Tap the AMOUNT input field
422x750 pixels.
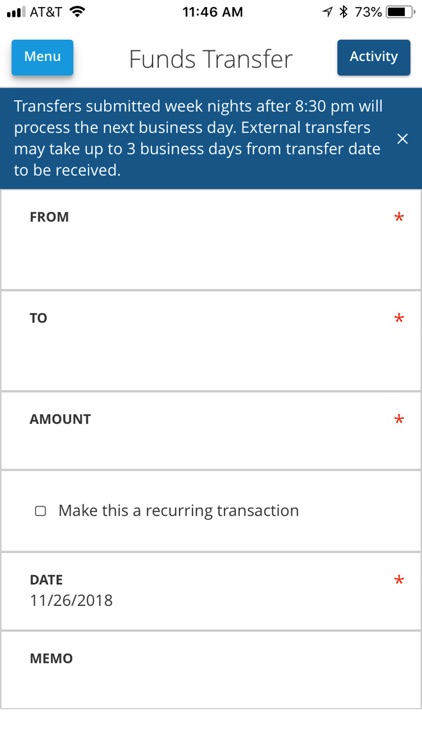click(x=211, y=430)
